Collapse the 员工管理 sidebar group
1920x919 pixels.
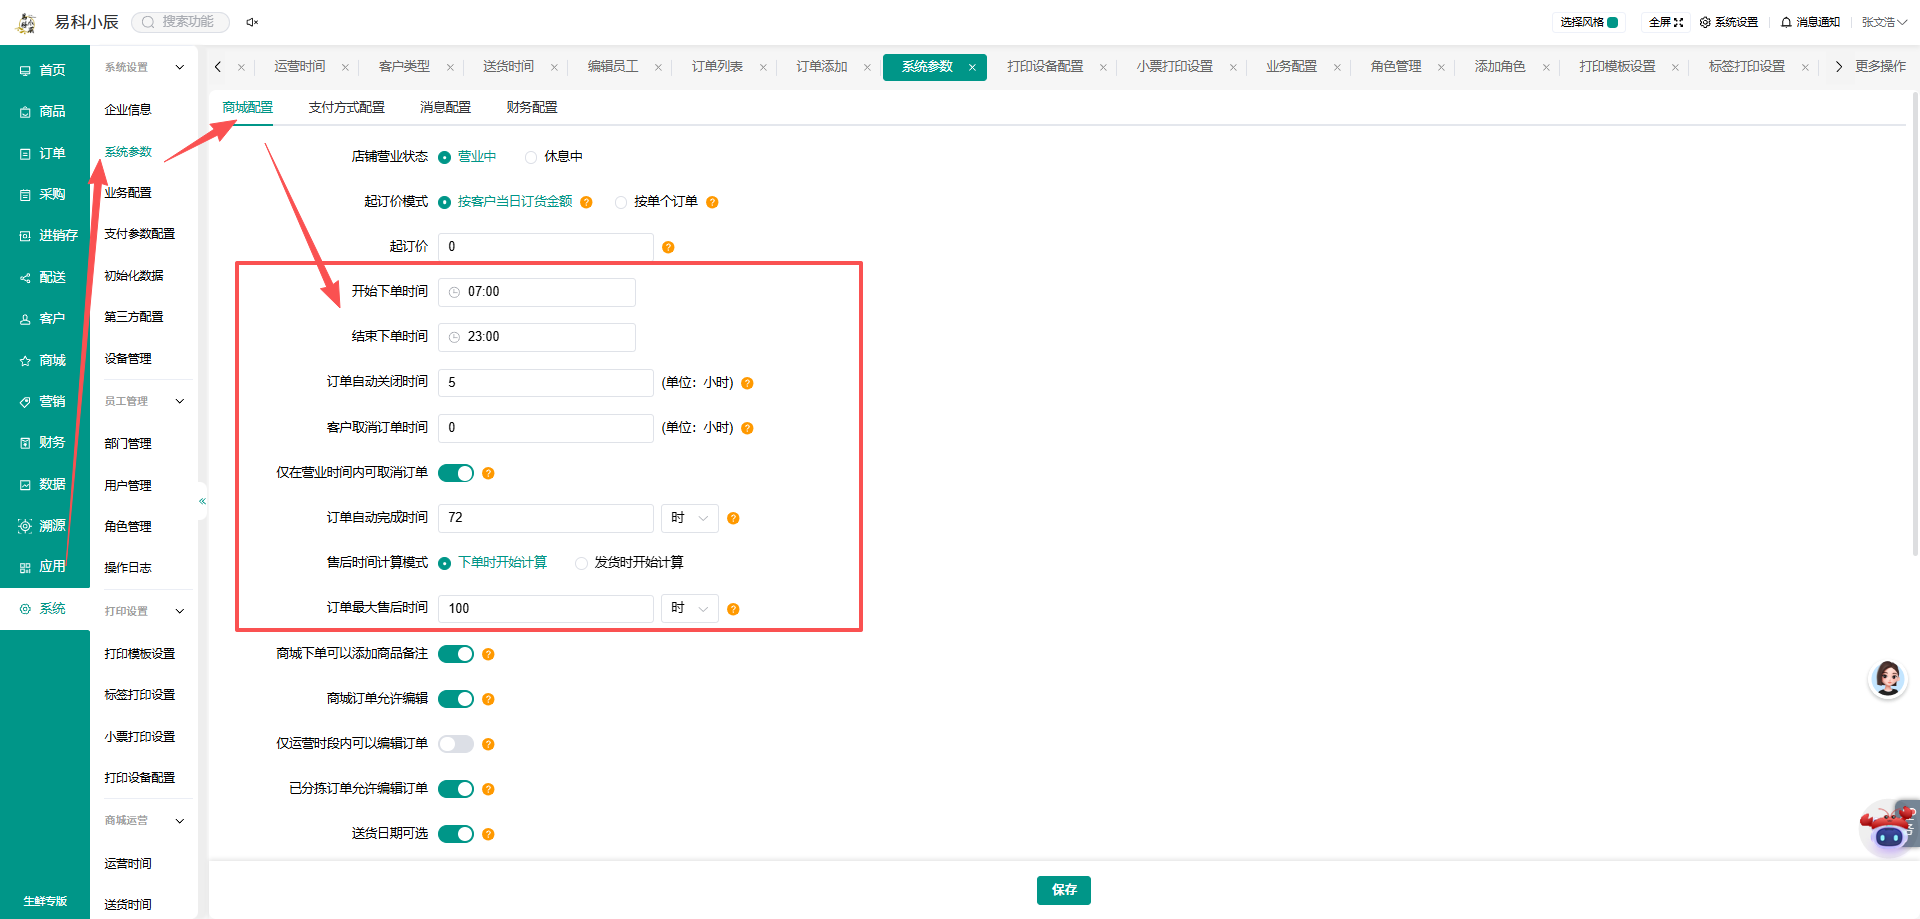(180, 401)
